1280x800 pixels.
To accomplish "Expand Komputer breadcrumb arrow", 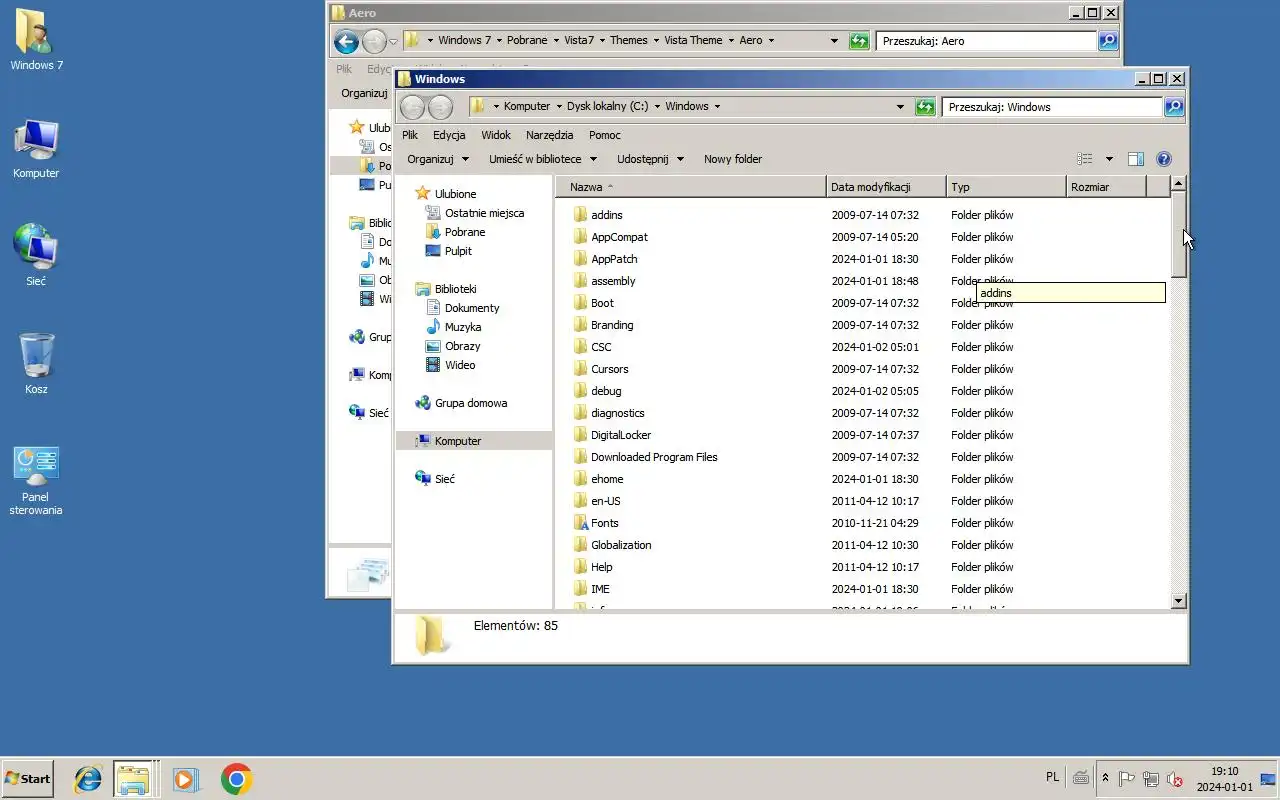I will tap(559, 107).
